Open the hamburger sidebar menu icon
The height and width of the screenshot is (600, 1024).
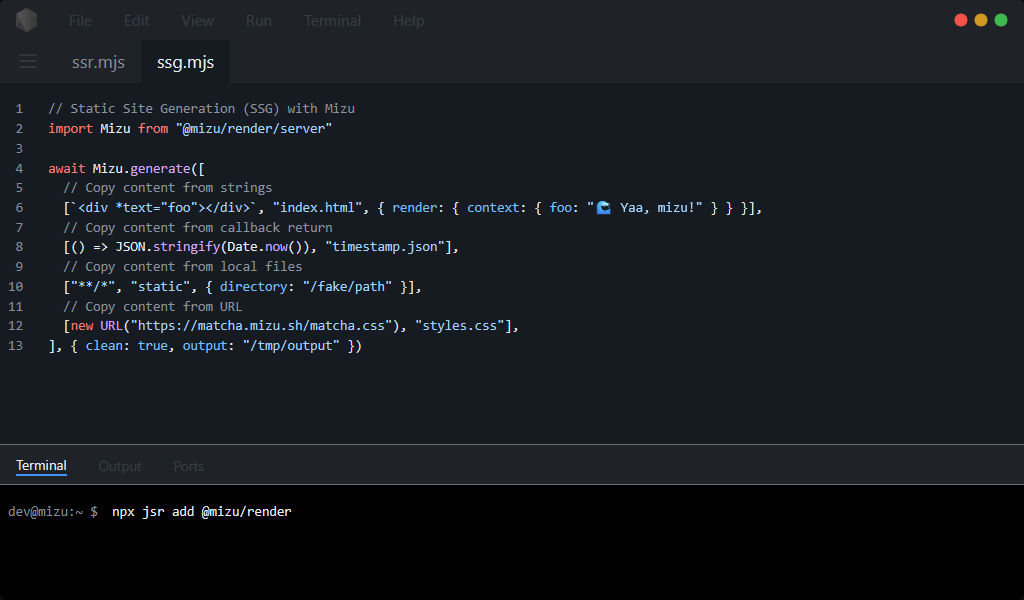(x=28, y=61)
